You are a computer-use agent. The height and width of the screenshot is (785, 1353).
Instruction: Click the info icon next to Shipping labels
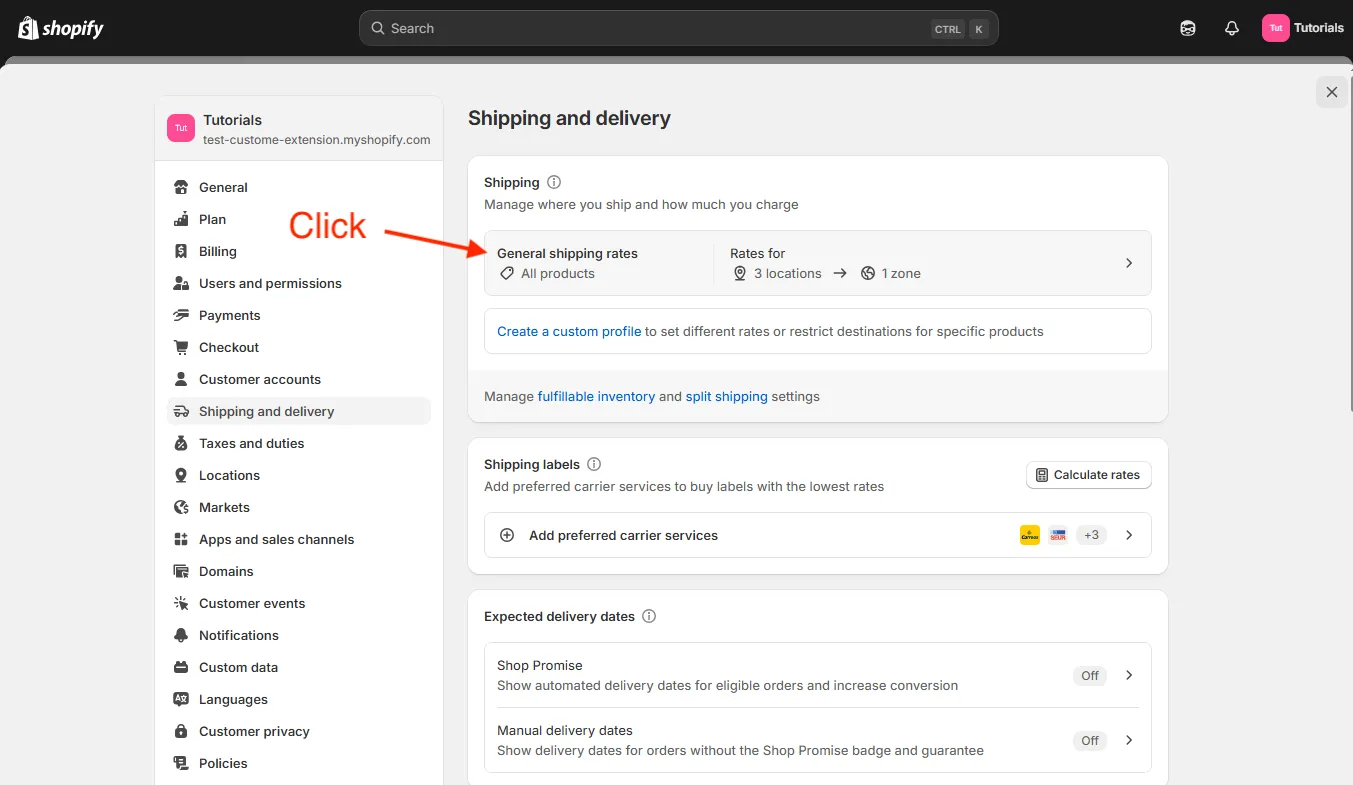[x=594, y=464]
